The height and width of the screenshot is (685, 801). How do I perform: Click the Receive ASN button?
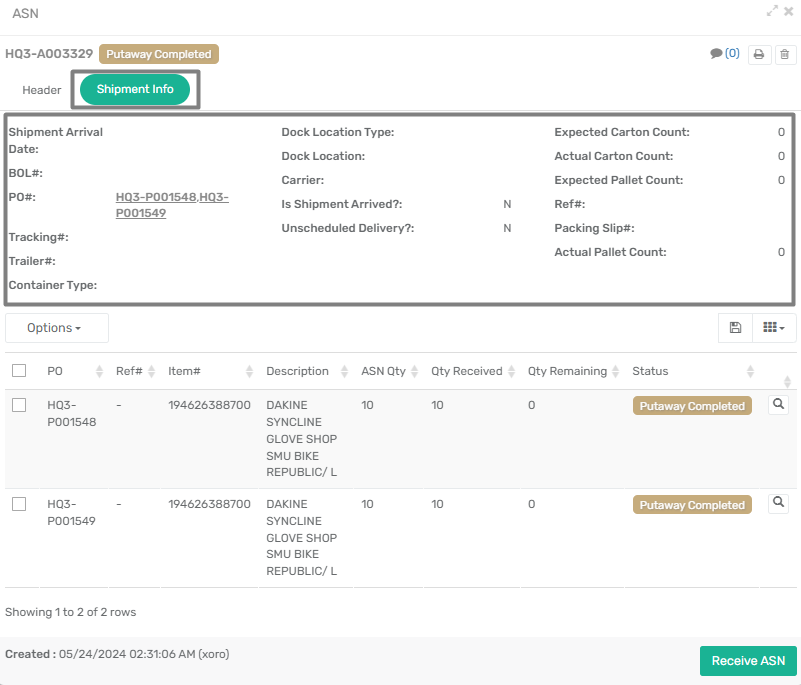(748, 660)
